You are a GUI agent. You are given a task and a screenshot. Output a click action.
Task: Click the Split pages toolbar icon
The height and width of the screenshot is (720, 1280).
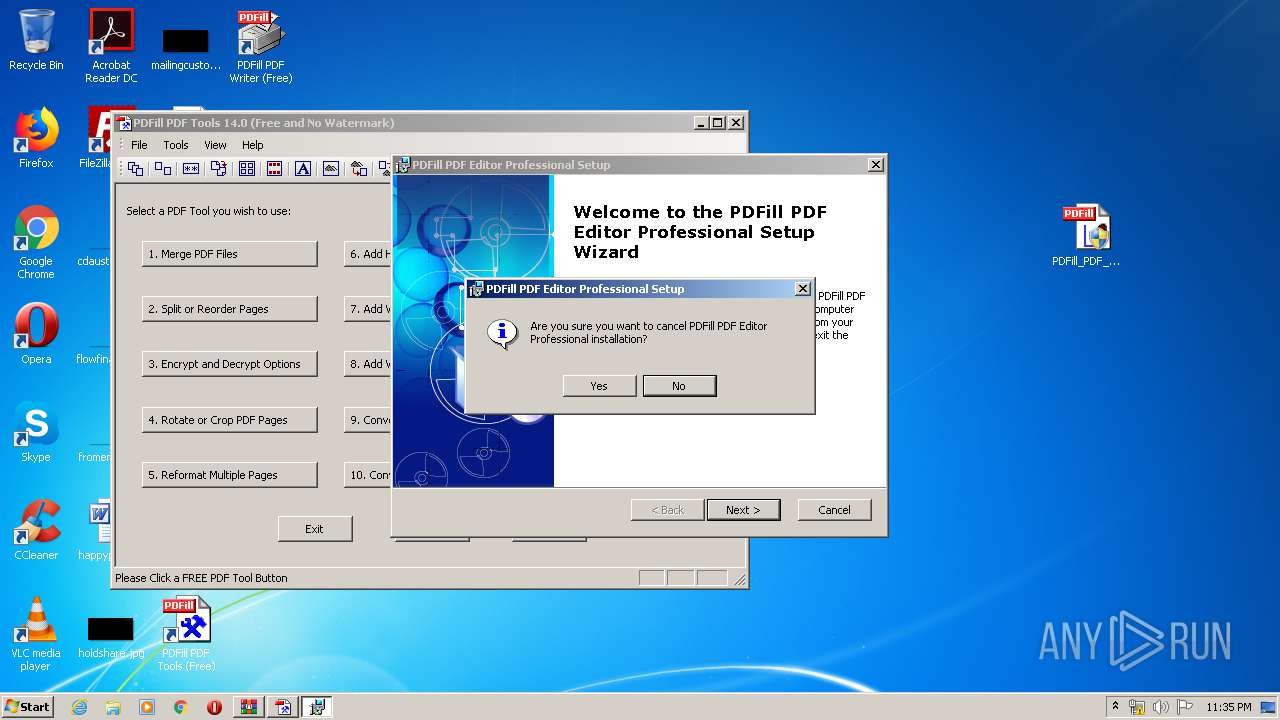tap(163, 169)
